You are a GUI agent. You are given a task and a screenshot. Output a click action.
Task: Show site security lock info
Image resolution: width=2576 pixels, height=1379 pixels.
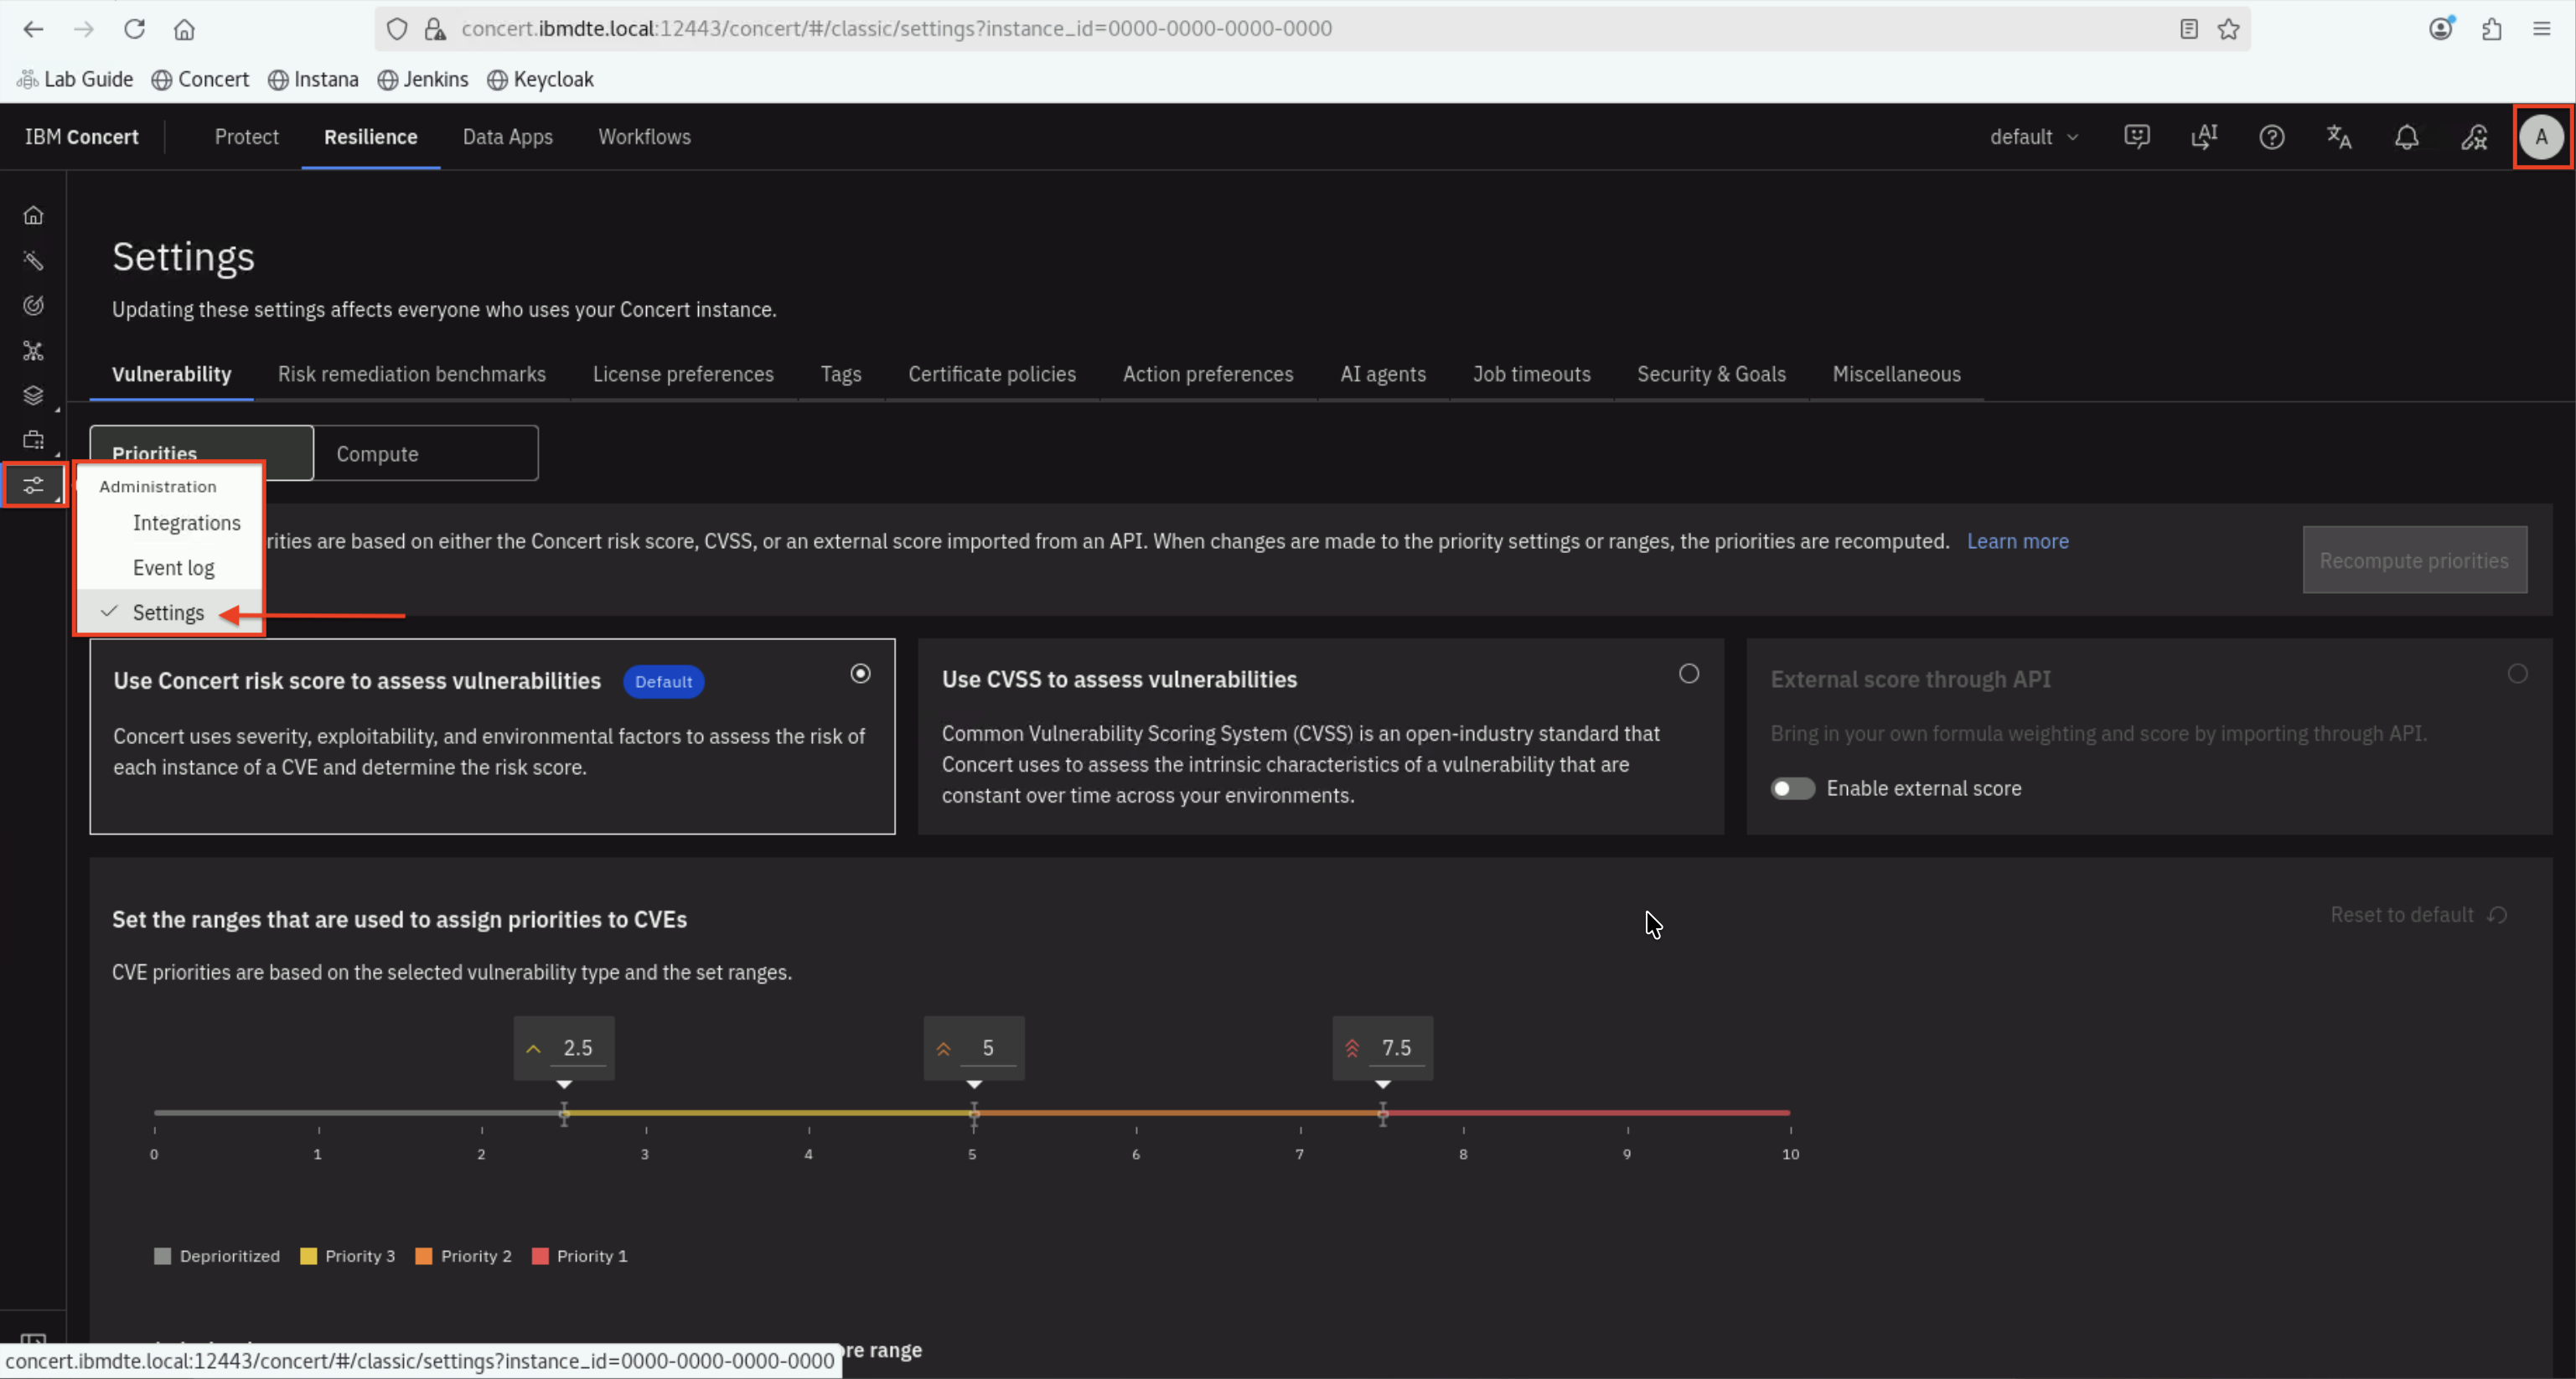click(435, 29)
